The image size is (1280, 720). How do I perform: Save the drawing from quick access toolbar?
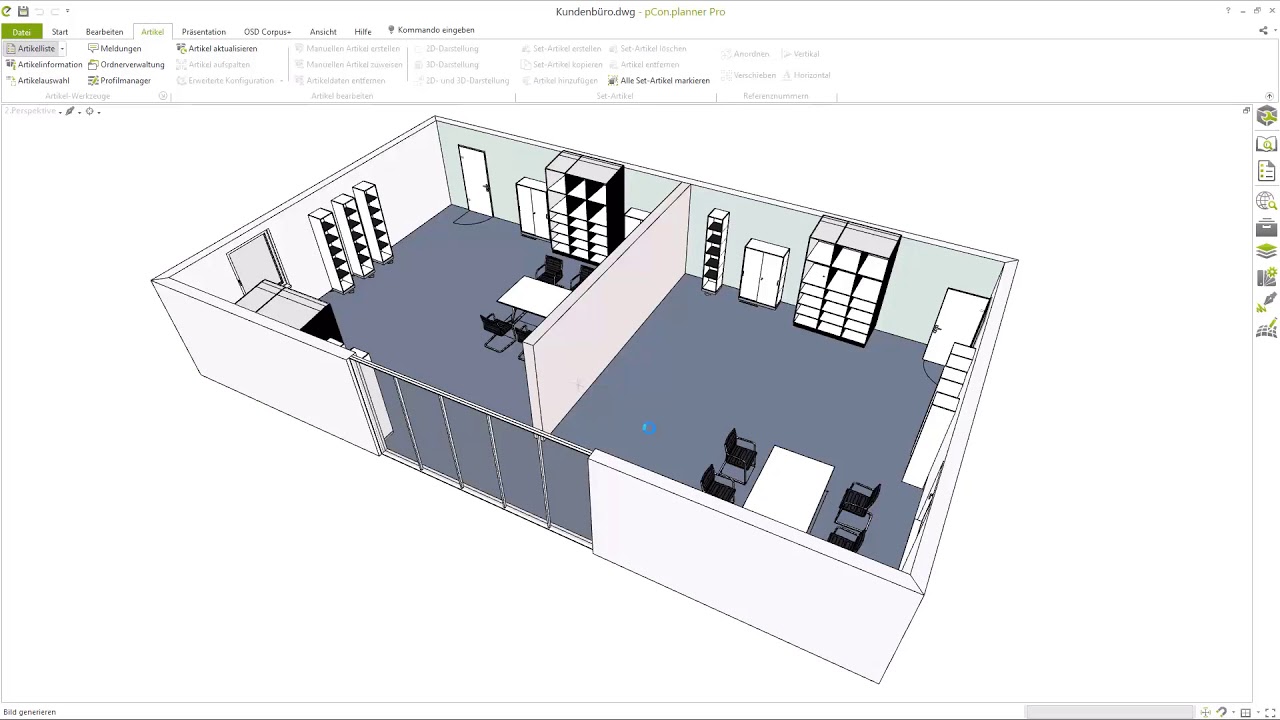pyautogui.click(x=23, y=11)
